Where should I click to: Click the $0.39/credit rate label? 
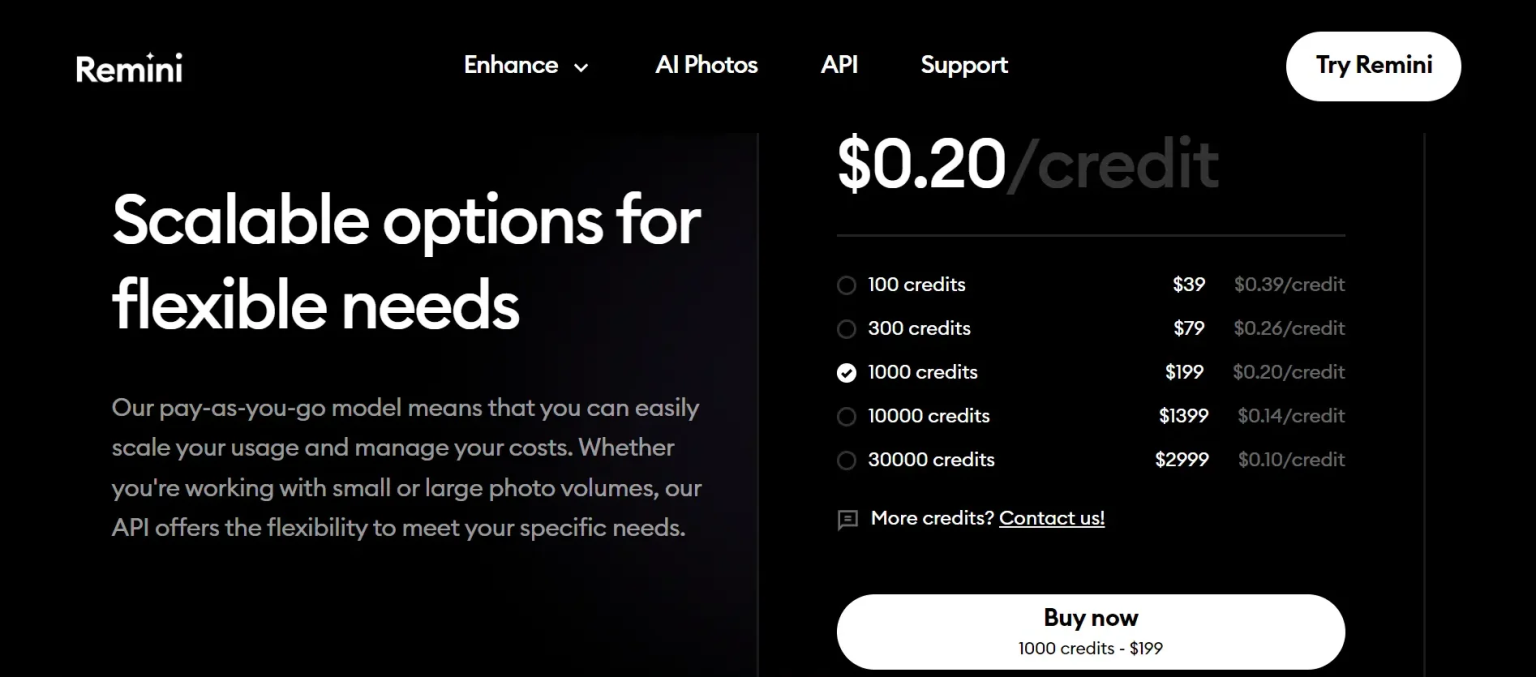tap(1289, 285)
